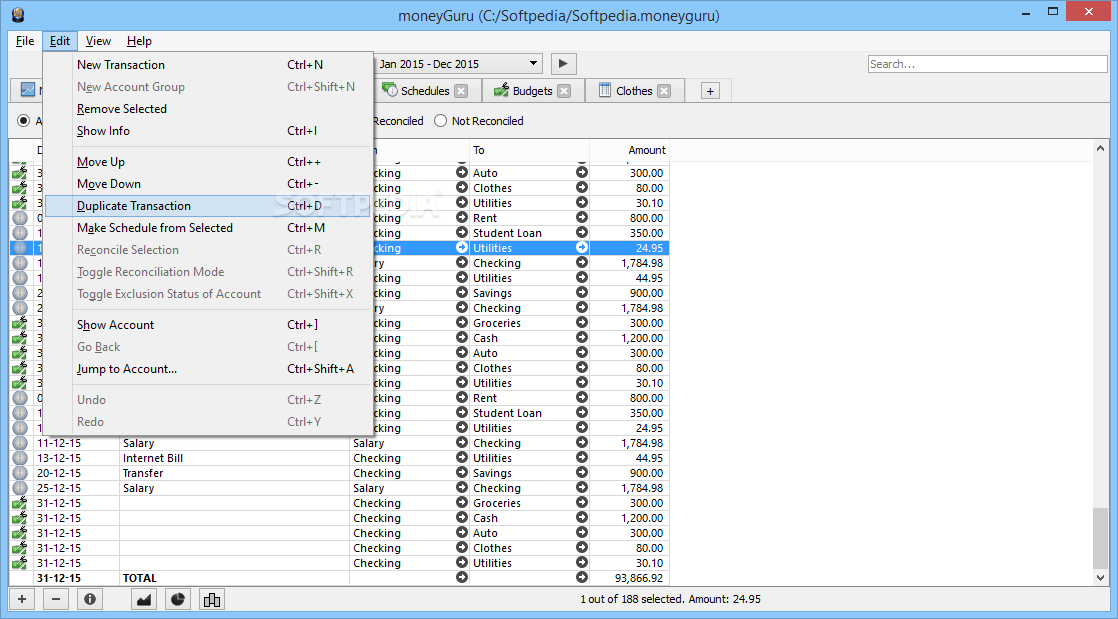Close the Schedules tab
1118x619 pixels.
tap(461, 91)
